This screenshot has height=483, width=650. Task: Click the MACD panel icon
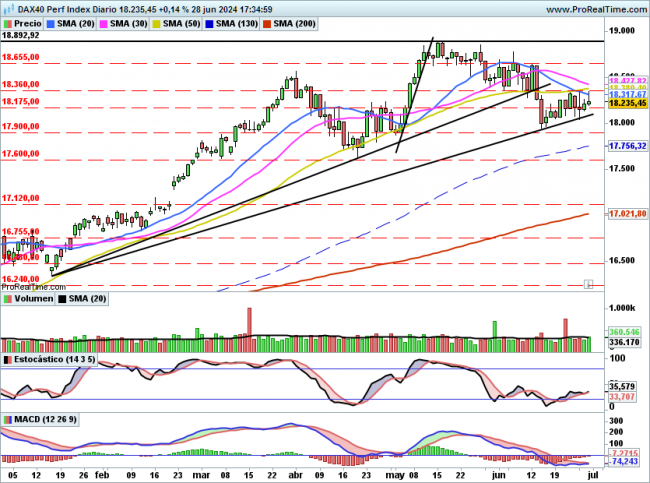pyautogui.click(x=7, y=418)
